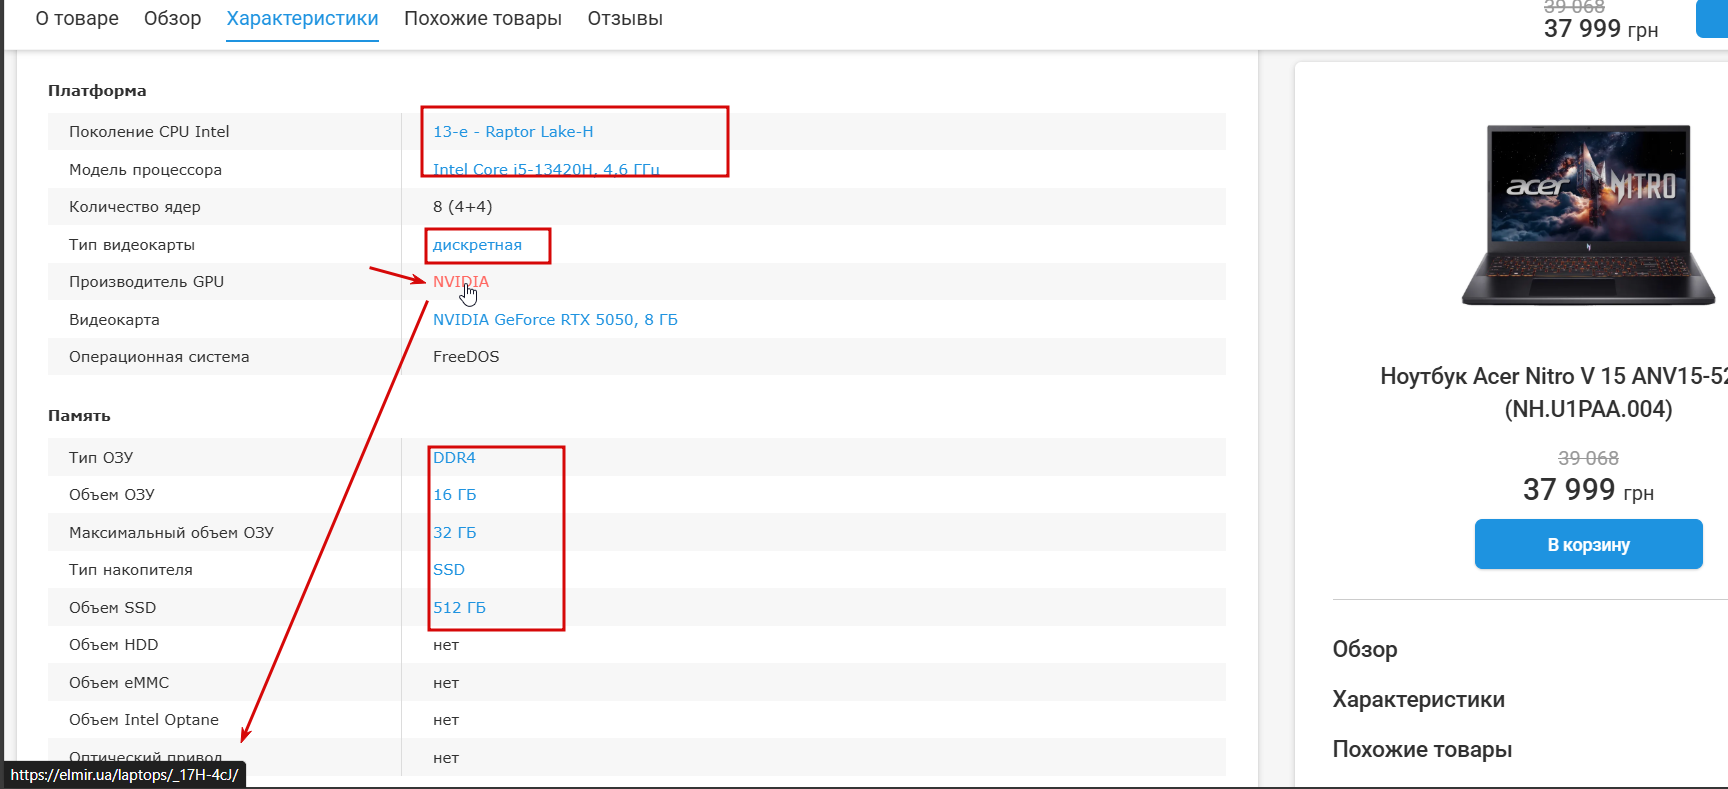Screen dimensions: 1728x789
Task: Click the Производитель GPU label
Action: (x=146, y=282)
